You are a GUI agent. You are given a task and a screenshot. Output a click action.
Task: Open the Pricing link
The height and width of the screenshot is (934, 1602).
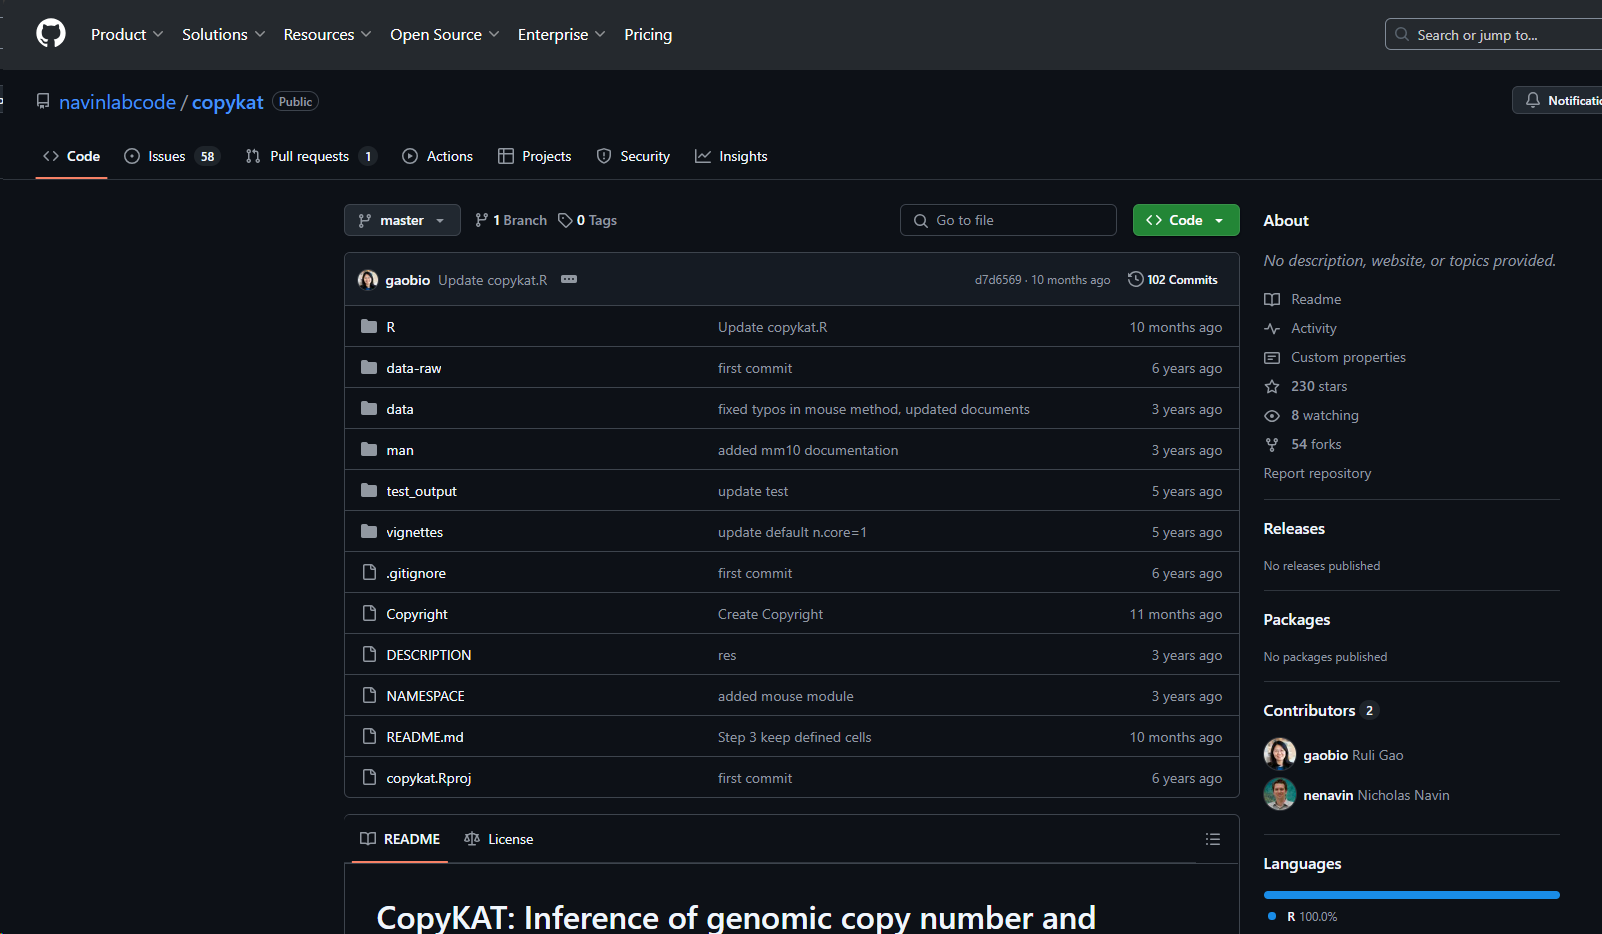point(648,34)
